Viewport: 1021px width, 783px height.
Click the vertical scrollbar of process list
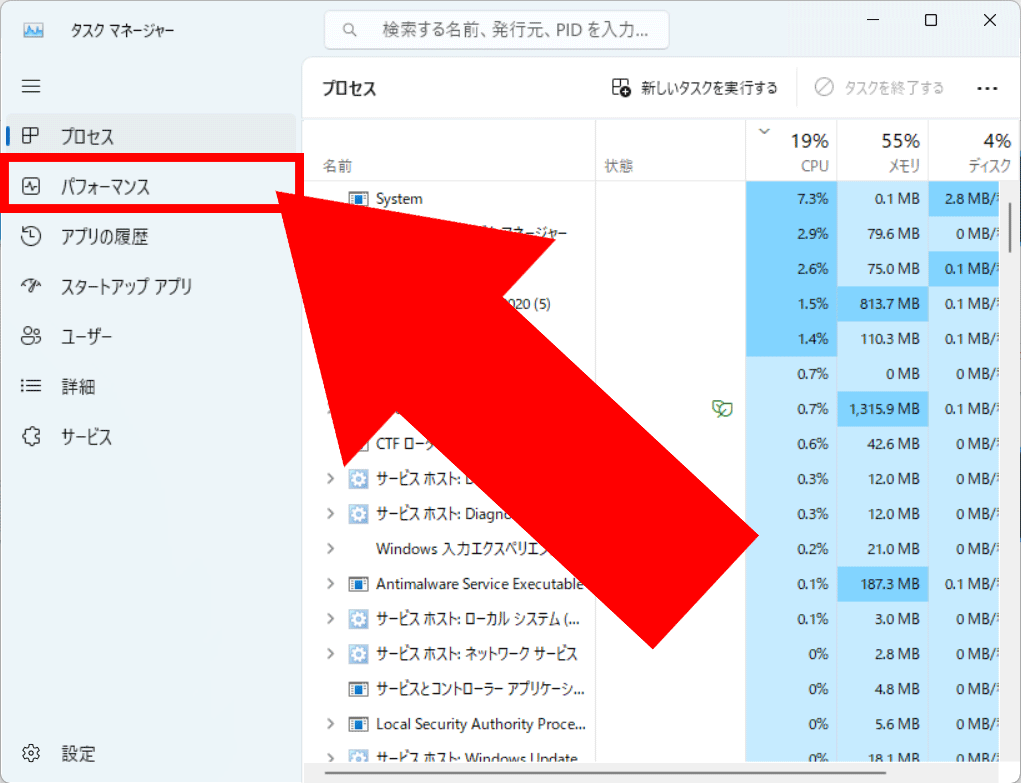1010,228
